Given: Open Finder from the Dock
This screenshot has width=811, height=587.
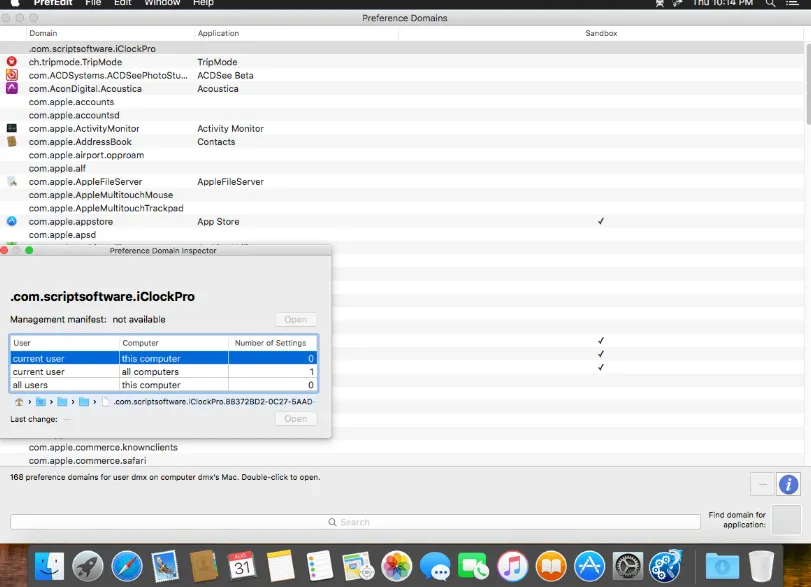Looking at the screenshot, I should (x=49, y=566).
